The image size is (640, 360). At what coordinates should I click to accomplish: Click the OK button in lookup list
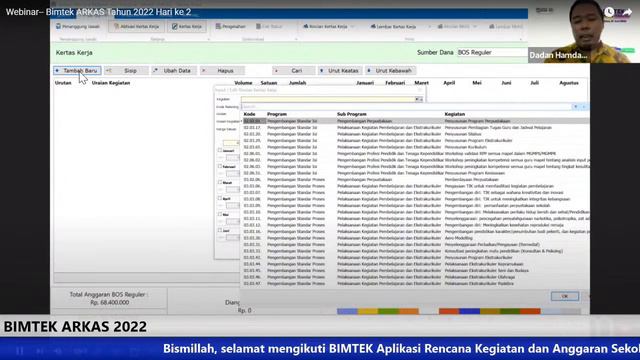pyautogui.click(x=564, y=296)
